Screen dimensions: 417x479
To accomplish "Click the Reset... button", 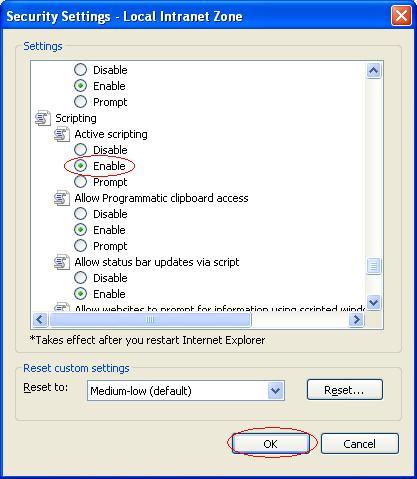I will 345,389.
